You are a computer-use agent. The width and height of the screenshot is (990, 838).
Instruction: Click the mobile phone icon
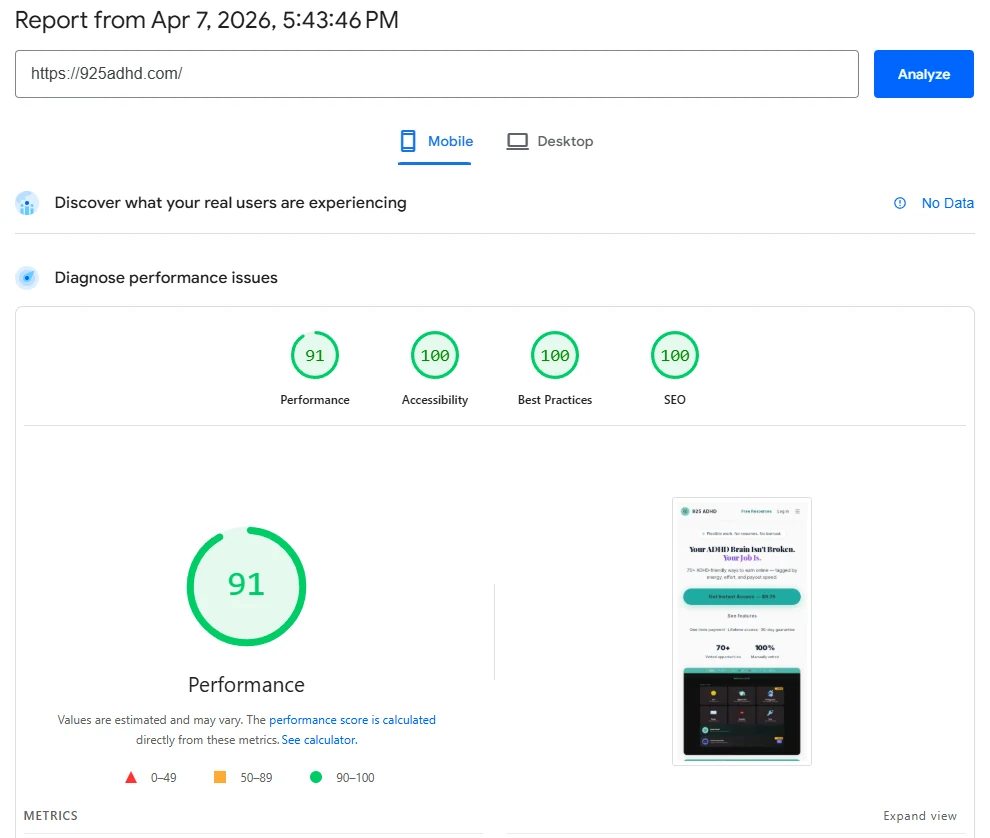point(408,141)
